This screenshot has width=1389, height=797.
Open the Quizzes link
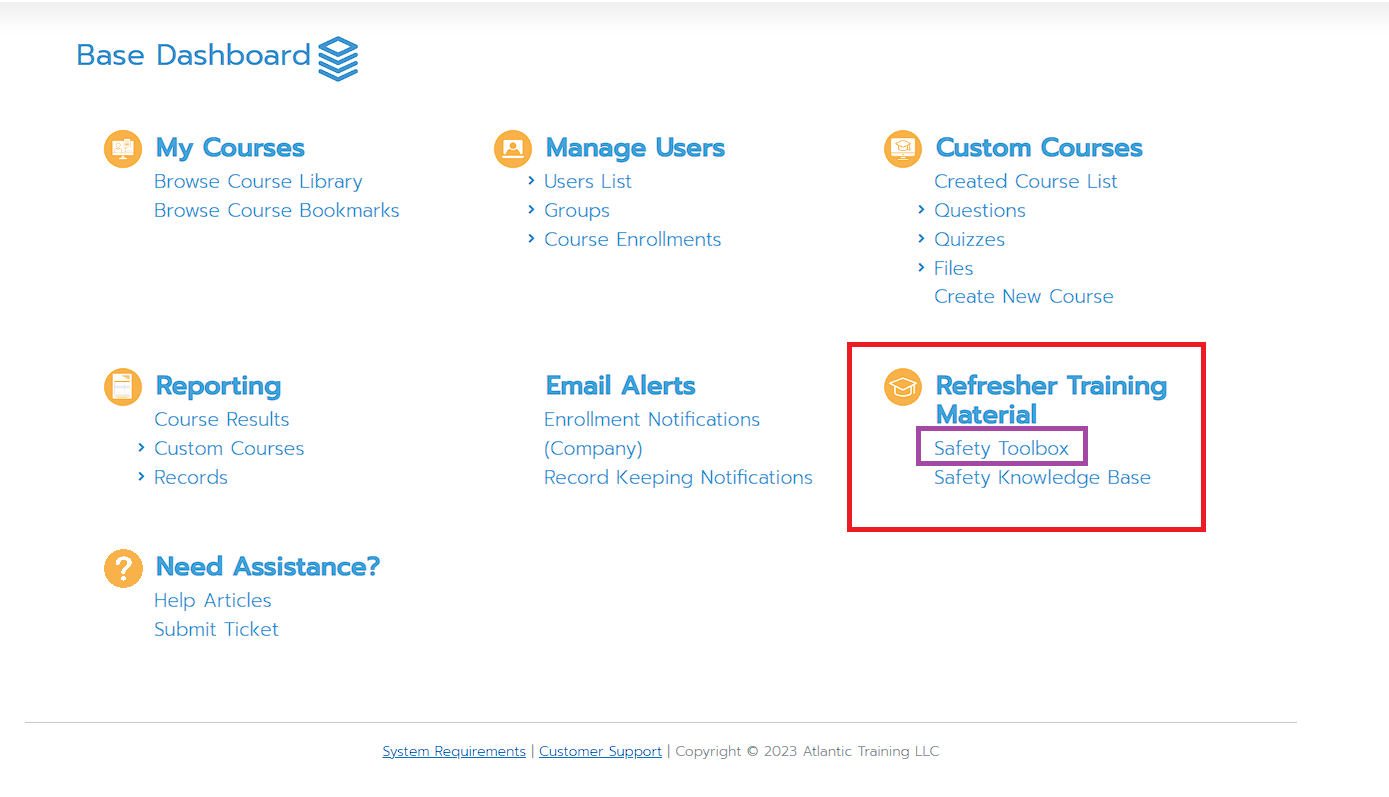click(x=970, y=239)
